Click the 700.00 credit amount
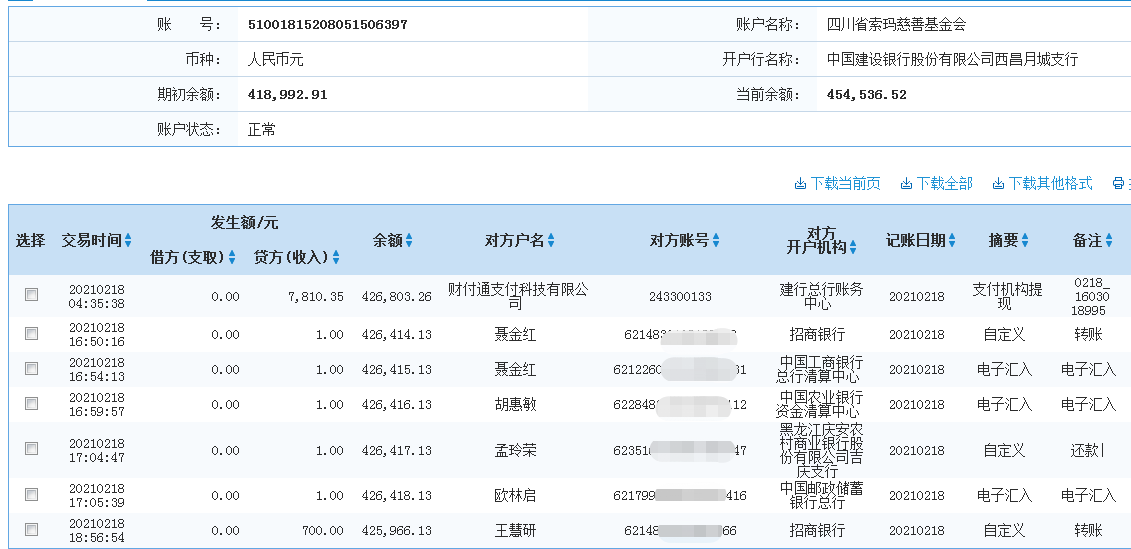Image resolution: width=1131 pixels, height=549 pixels. tap(322, 531)
